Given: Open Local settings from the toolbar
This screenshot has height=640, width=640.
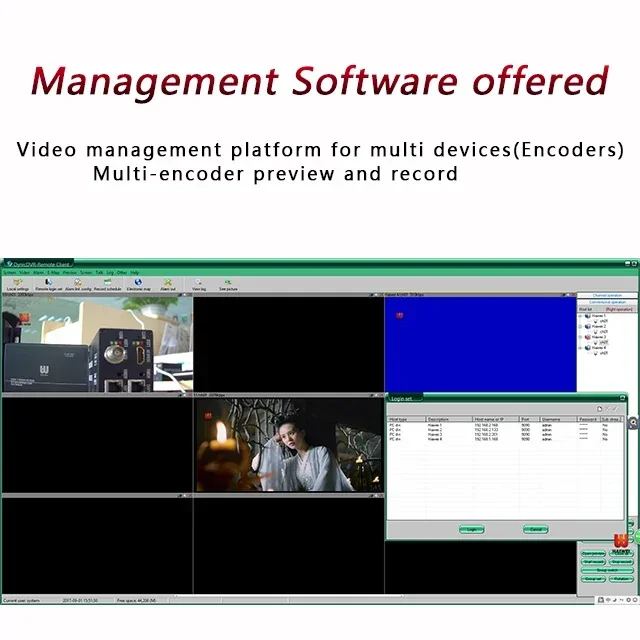Looking at the screenshot, I should coord(18,284).
